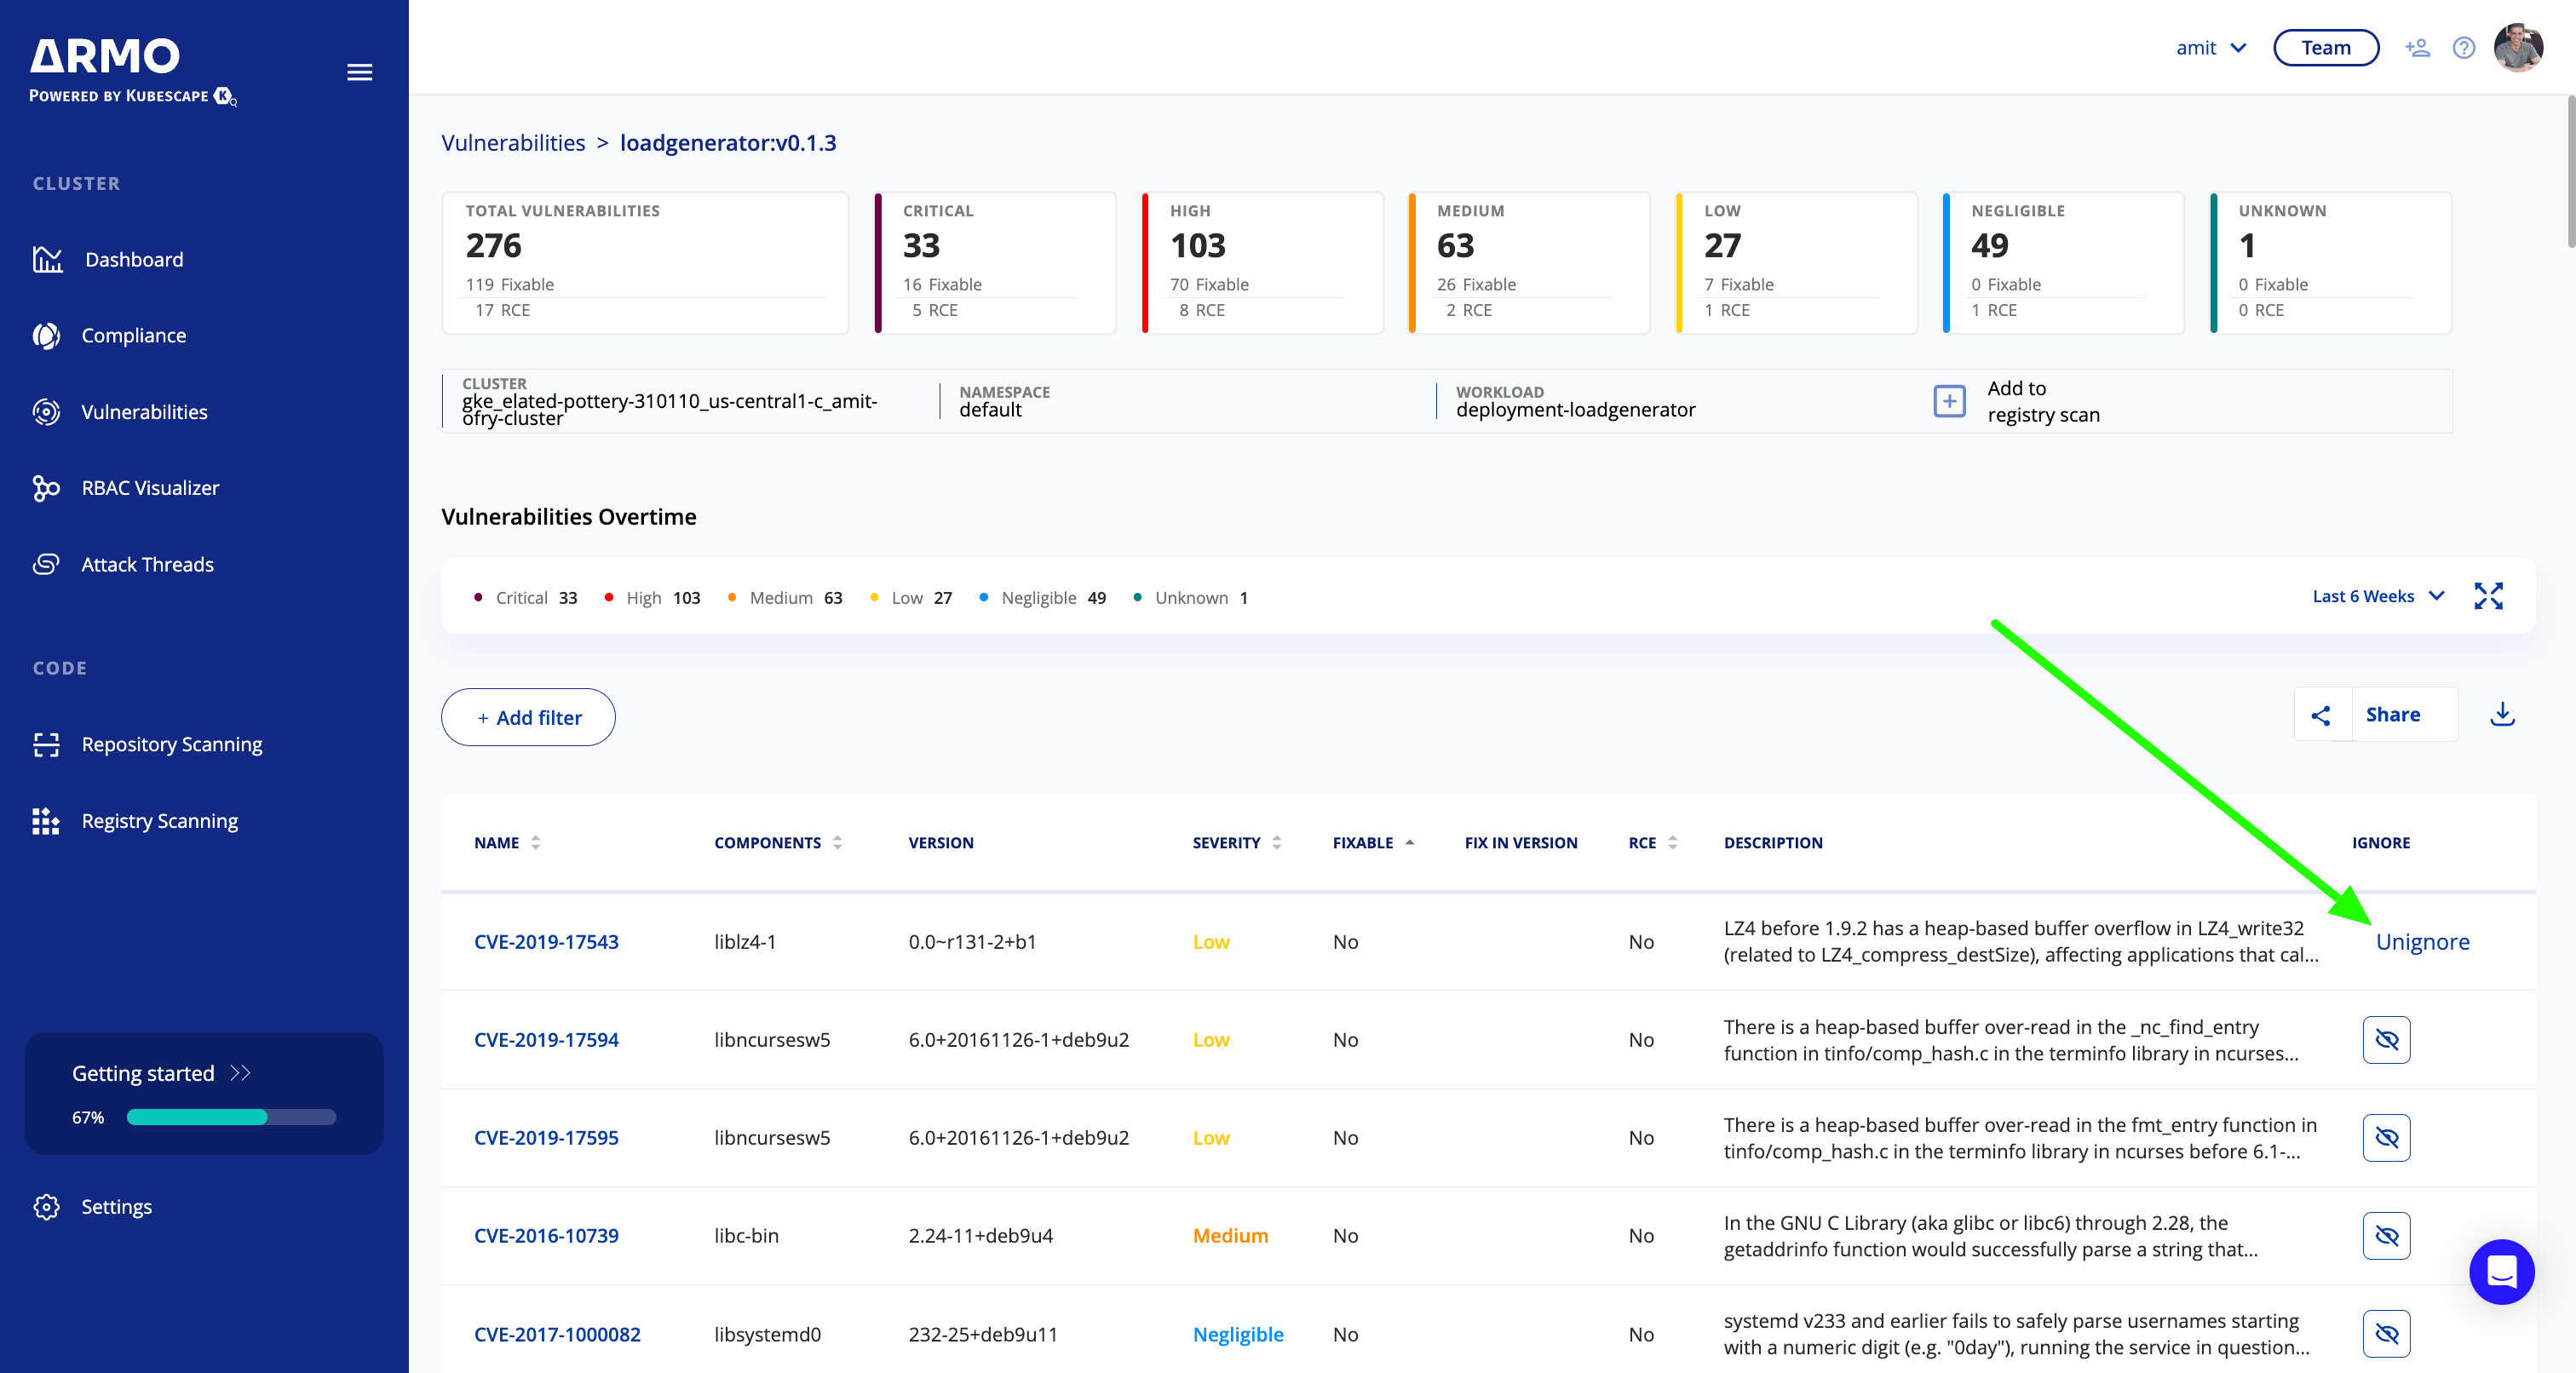This screenshot has width=2576, height=1373.
Task: Click the download export icon
Action: 2502,714
